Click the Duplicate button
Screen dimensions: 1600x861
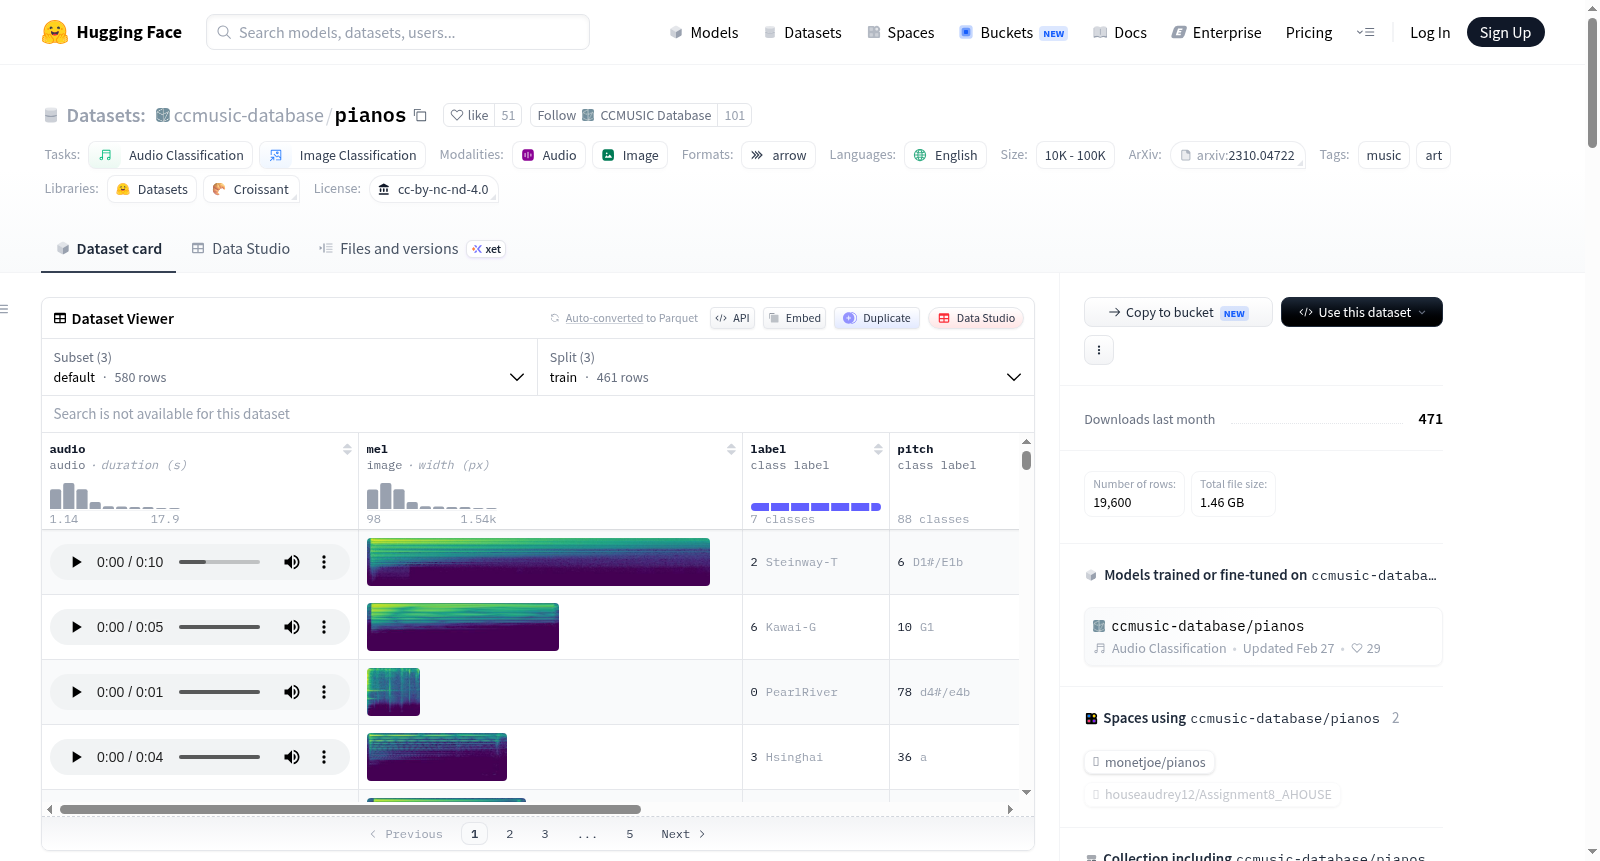click(877, 318)
